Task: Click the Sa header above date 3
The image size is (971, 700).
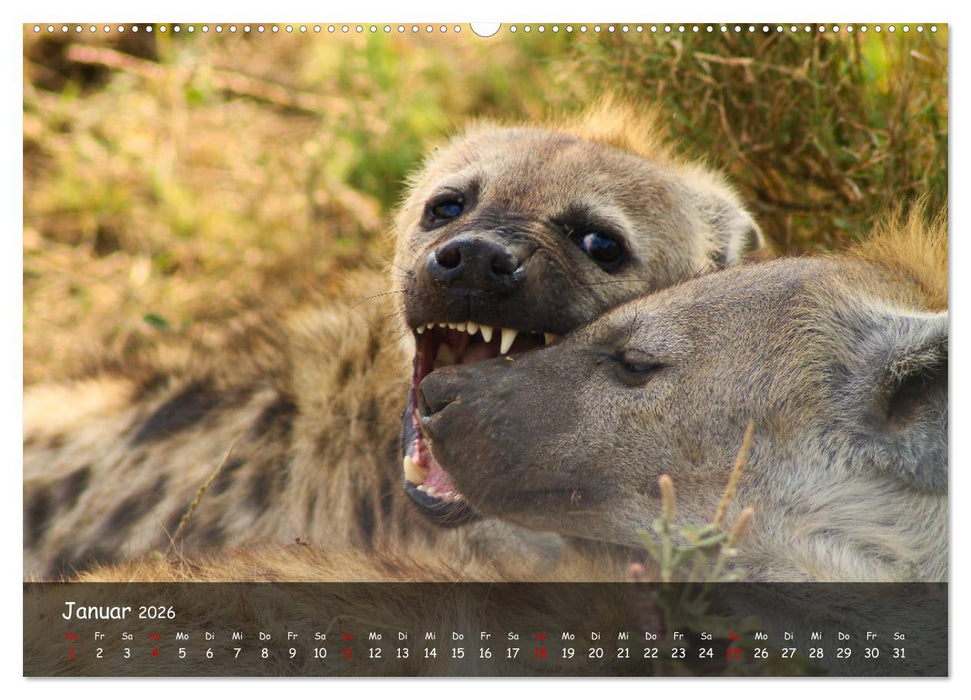Action: pos(127,636)
